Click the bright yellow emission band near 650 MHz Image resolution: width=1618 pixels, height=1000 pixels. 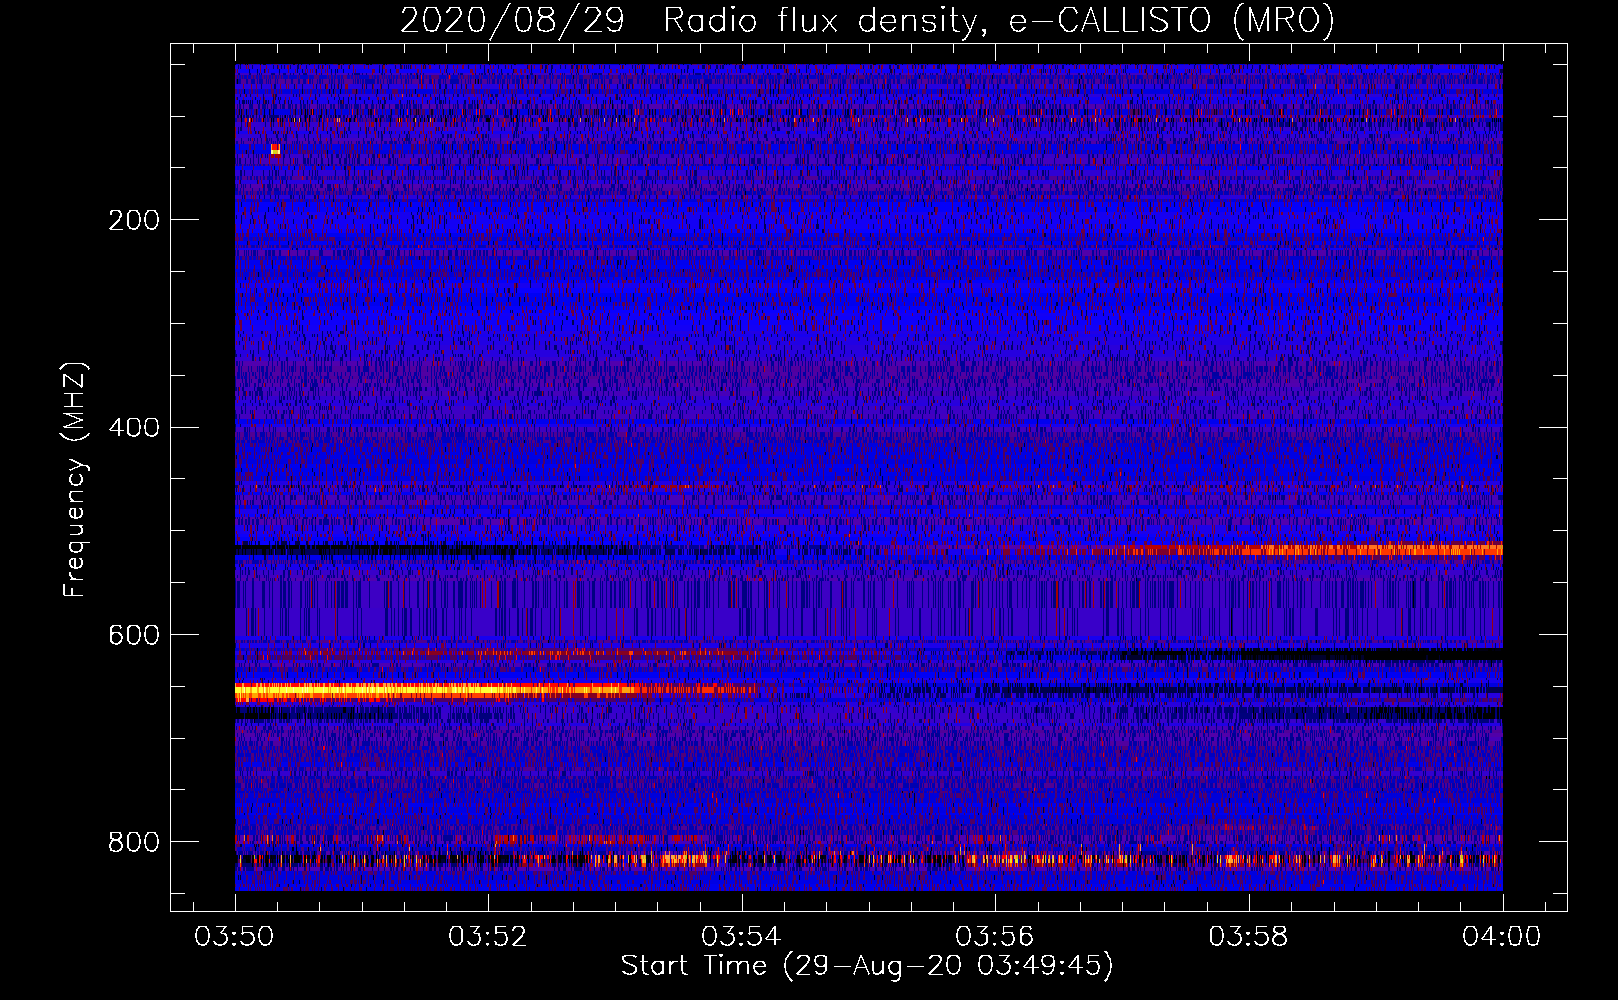(400, 690)
